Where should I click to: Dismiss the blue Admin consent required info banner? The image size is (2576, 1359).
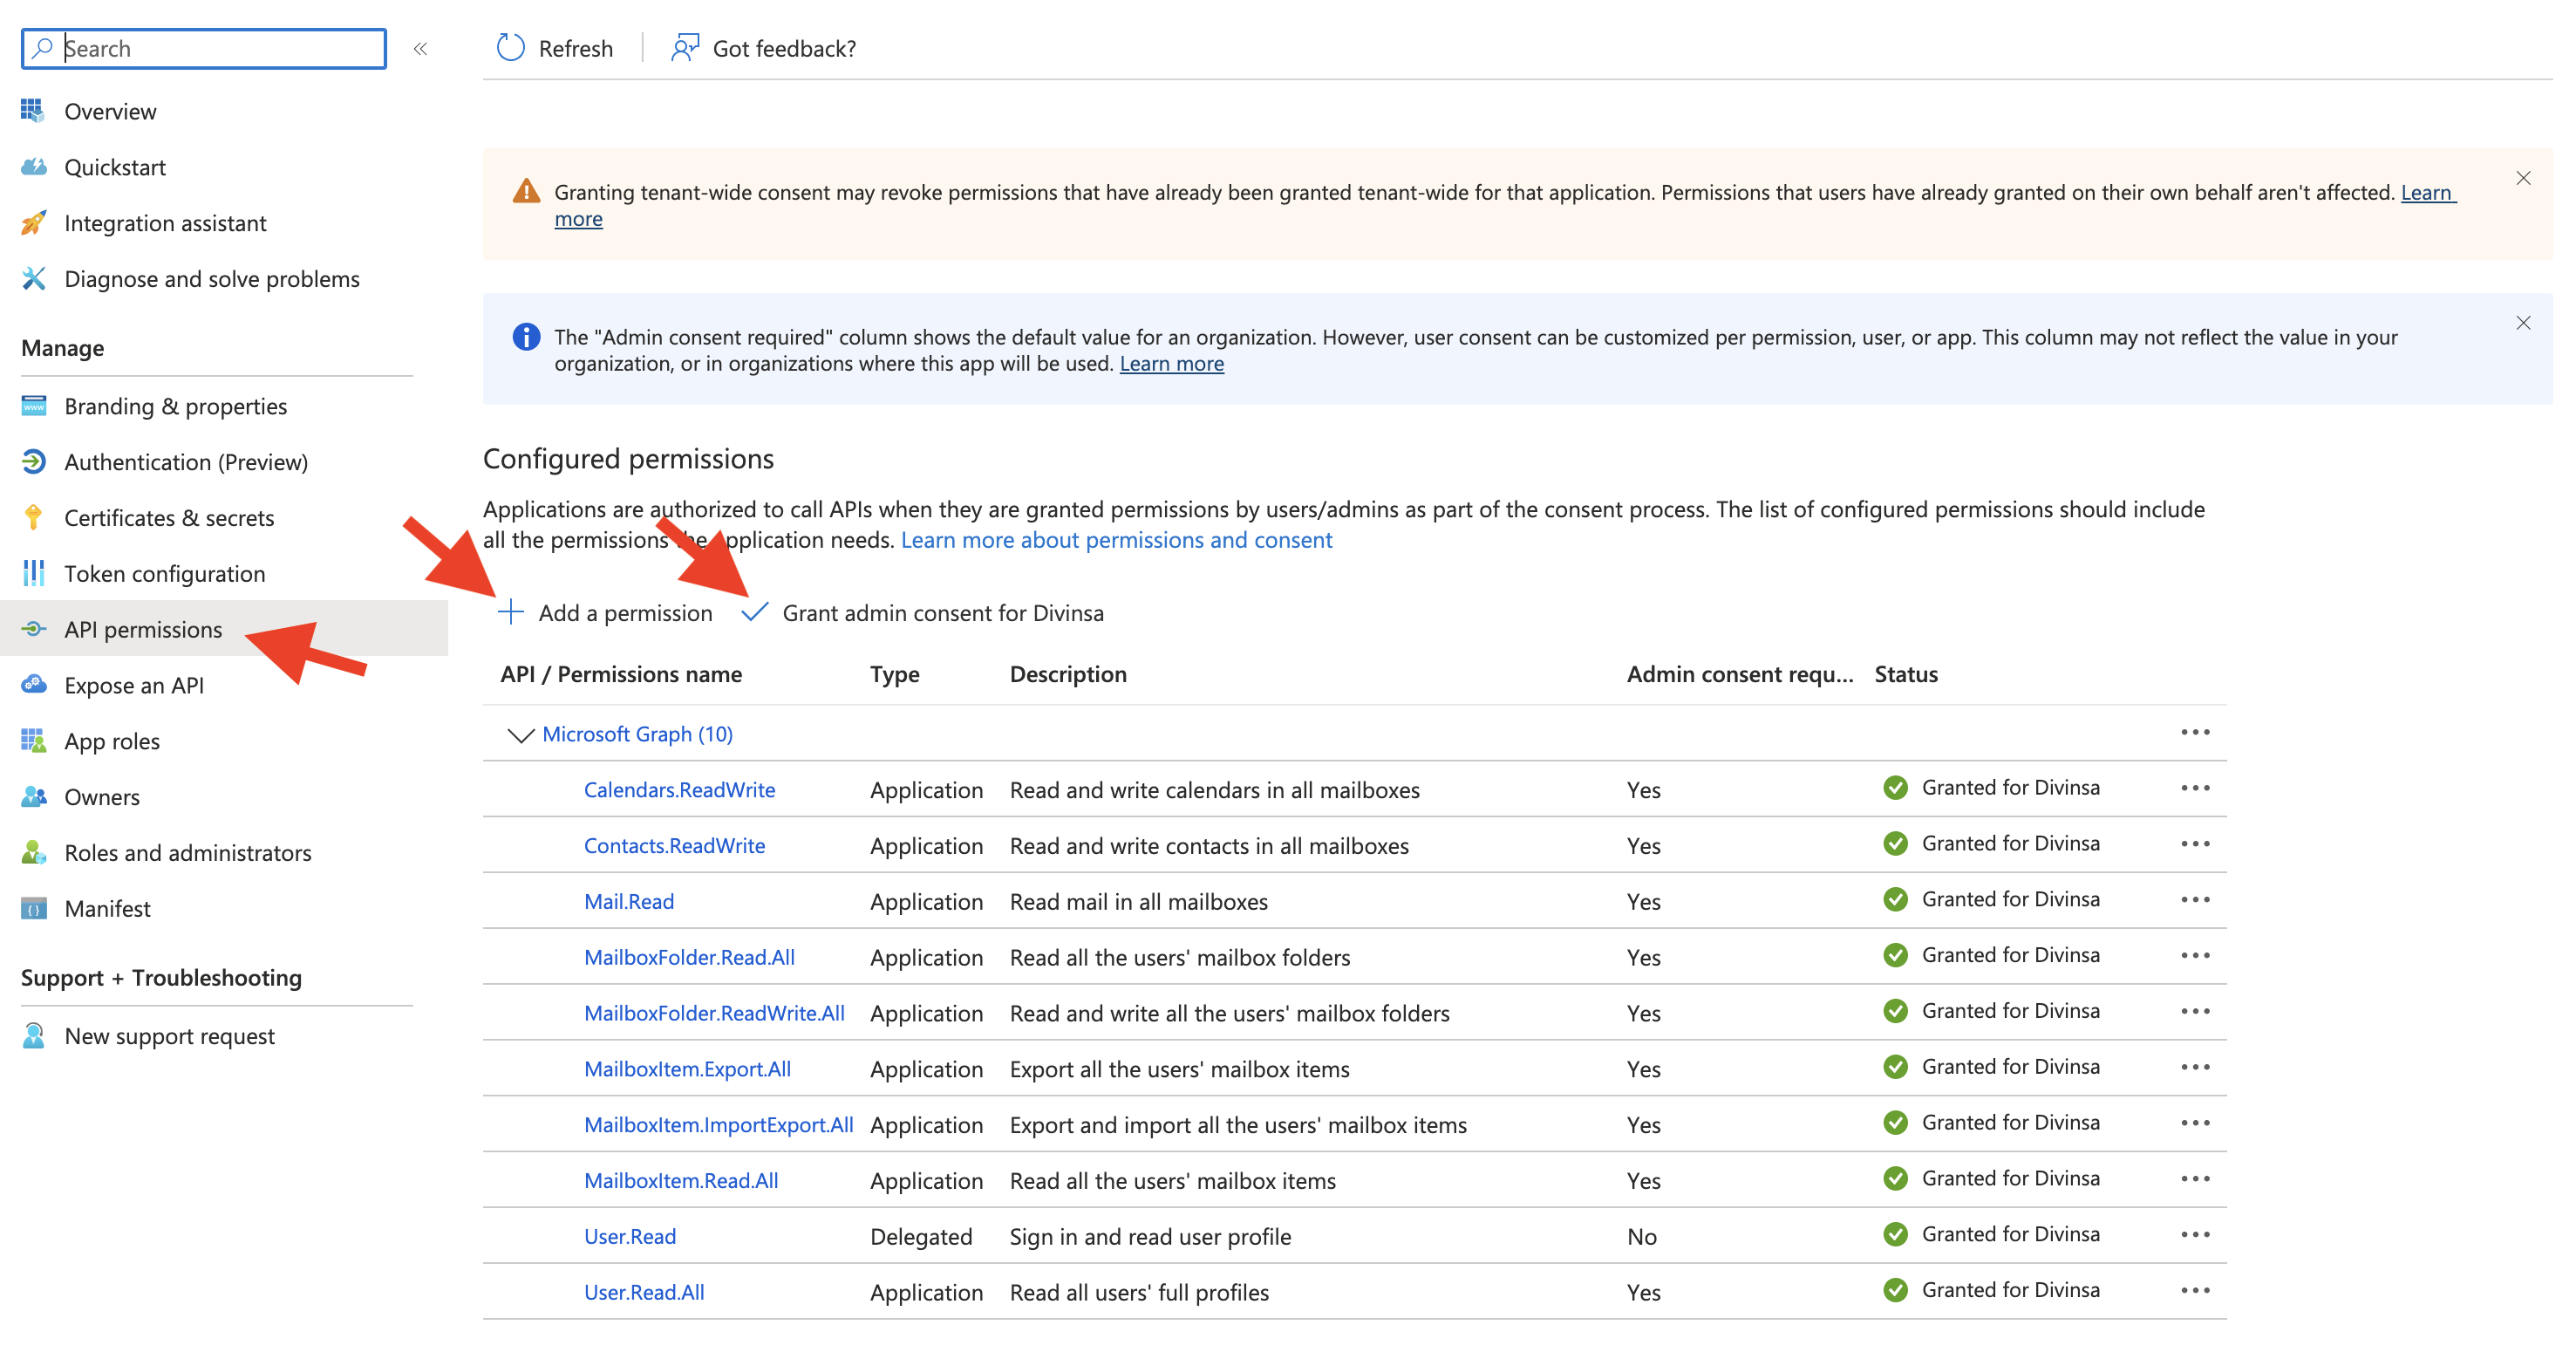(x=2523, y=323)
